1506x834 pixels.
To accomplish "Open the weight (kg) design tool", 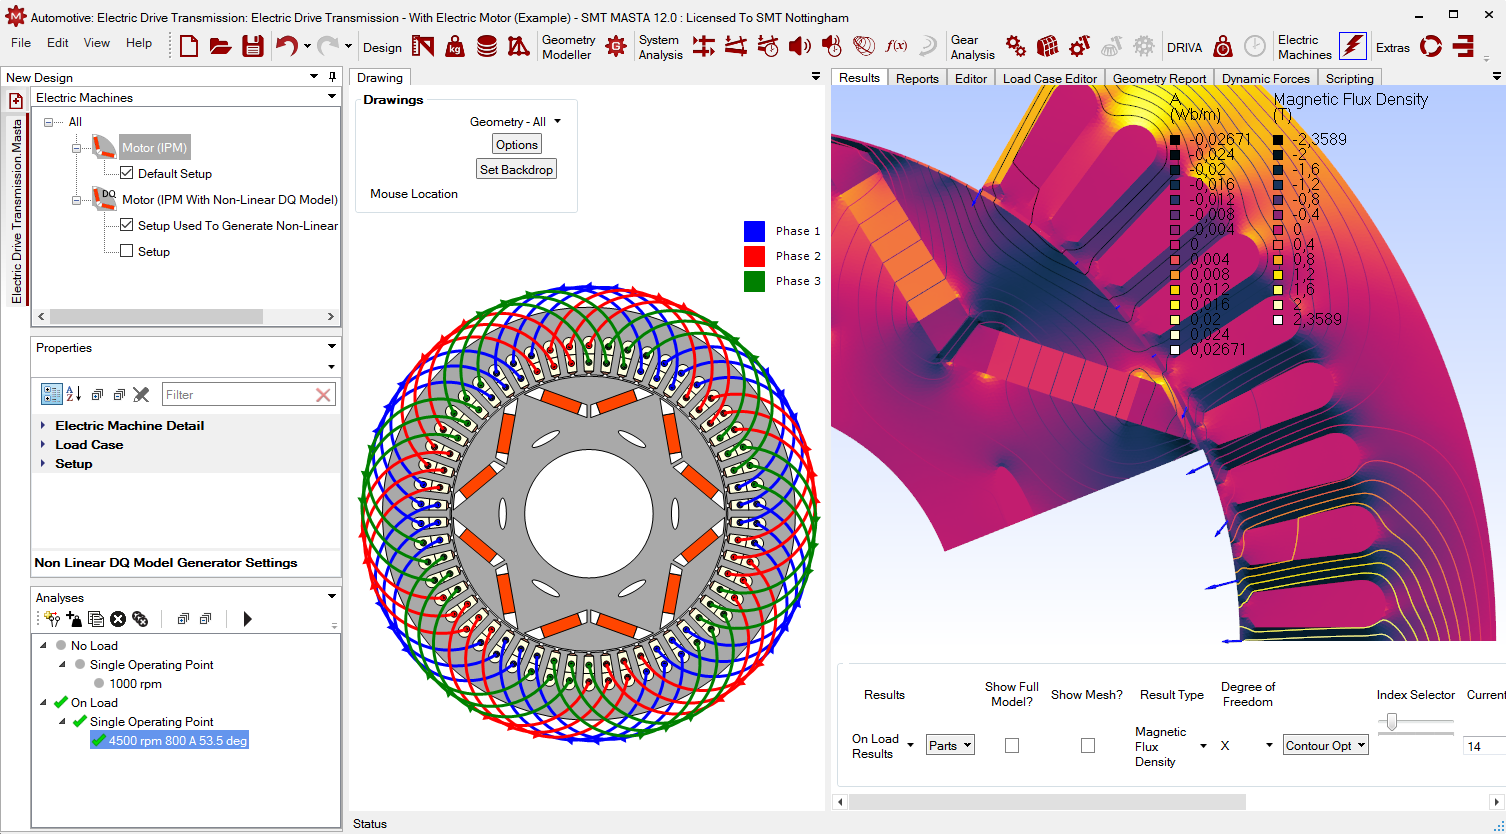I will tap(455, 46).
